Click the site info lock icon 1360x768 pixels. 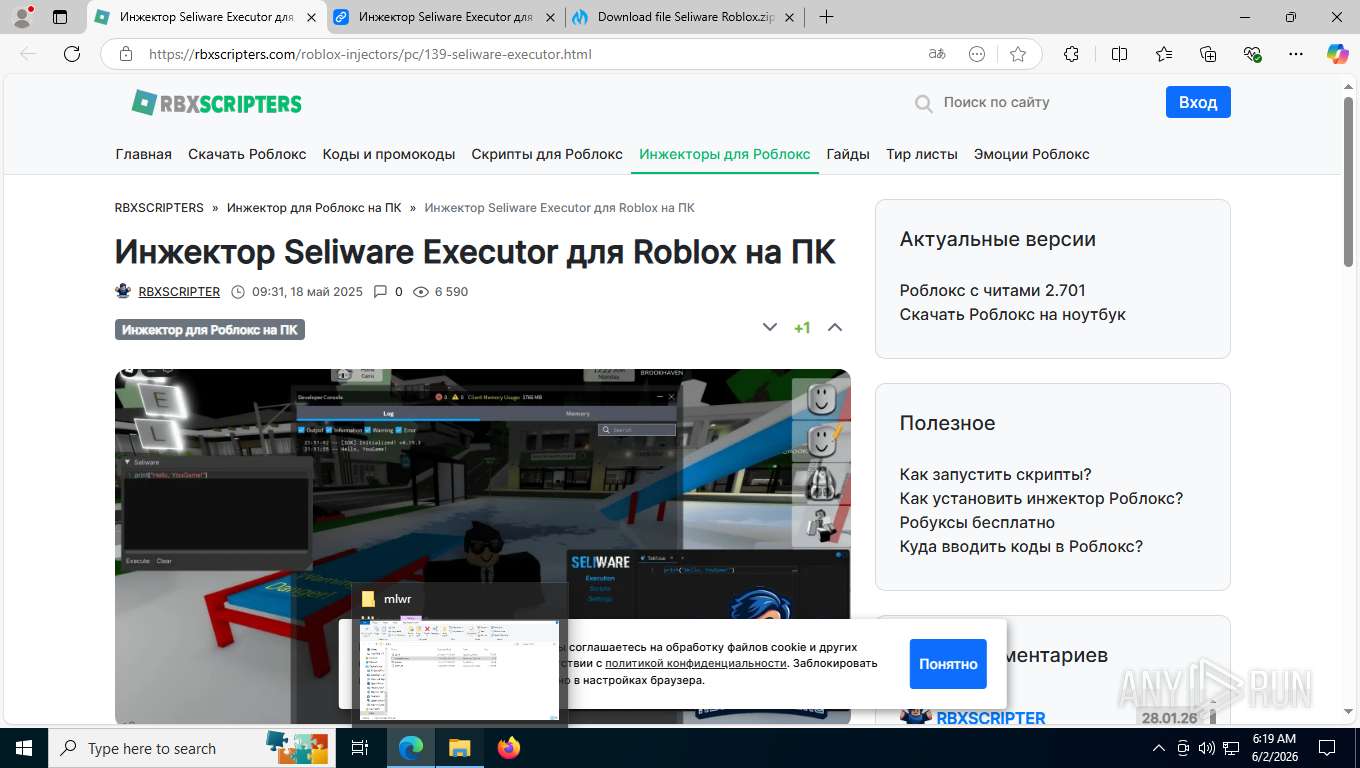tap(125, 54)
